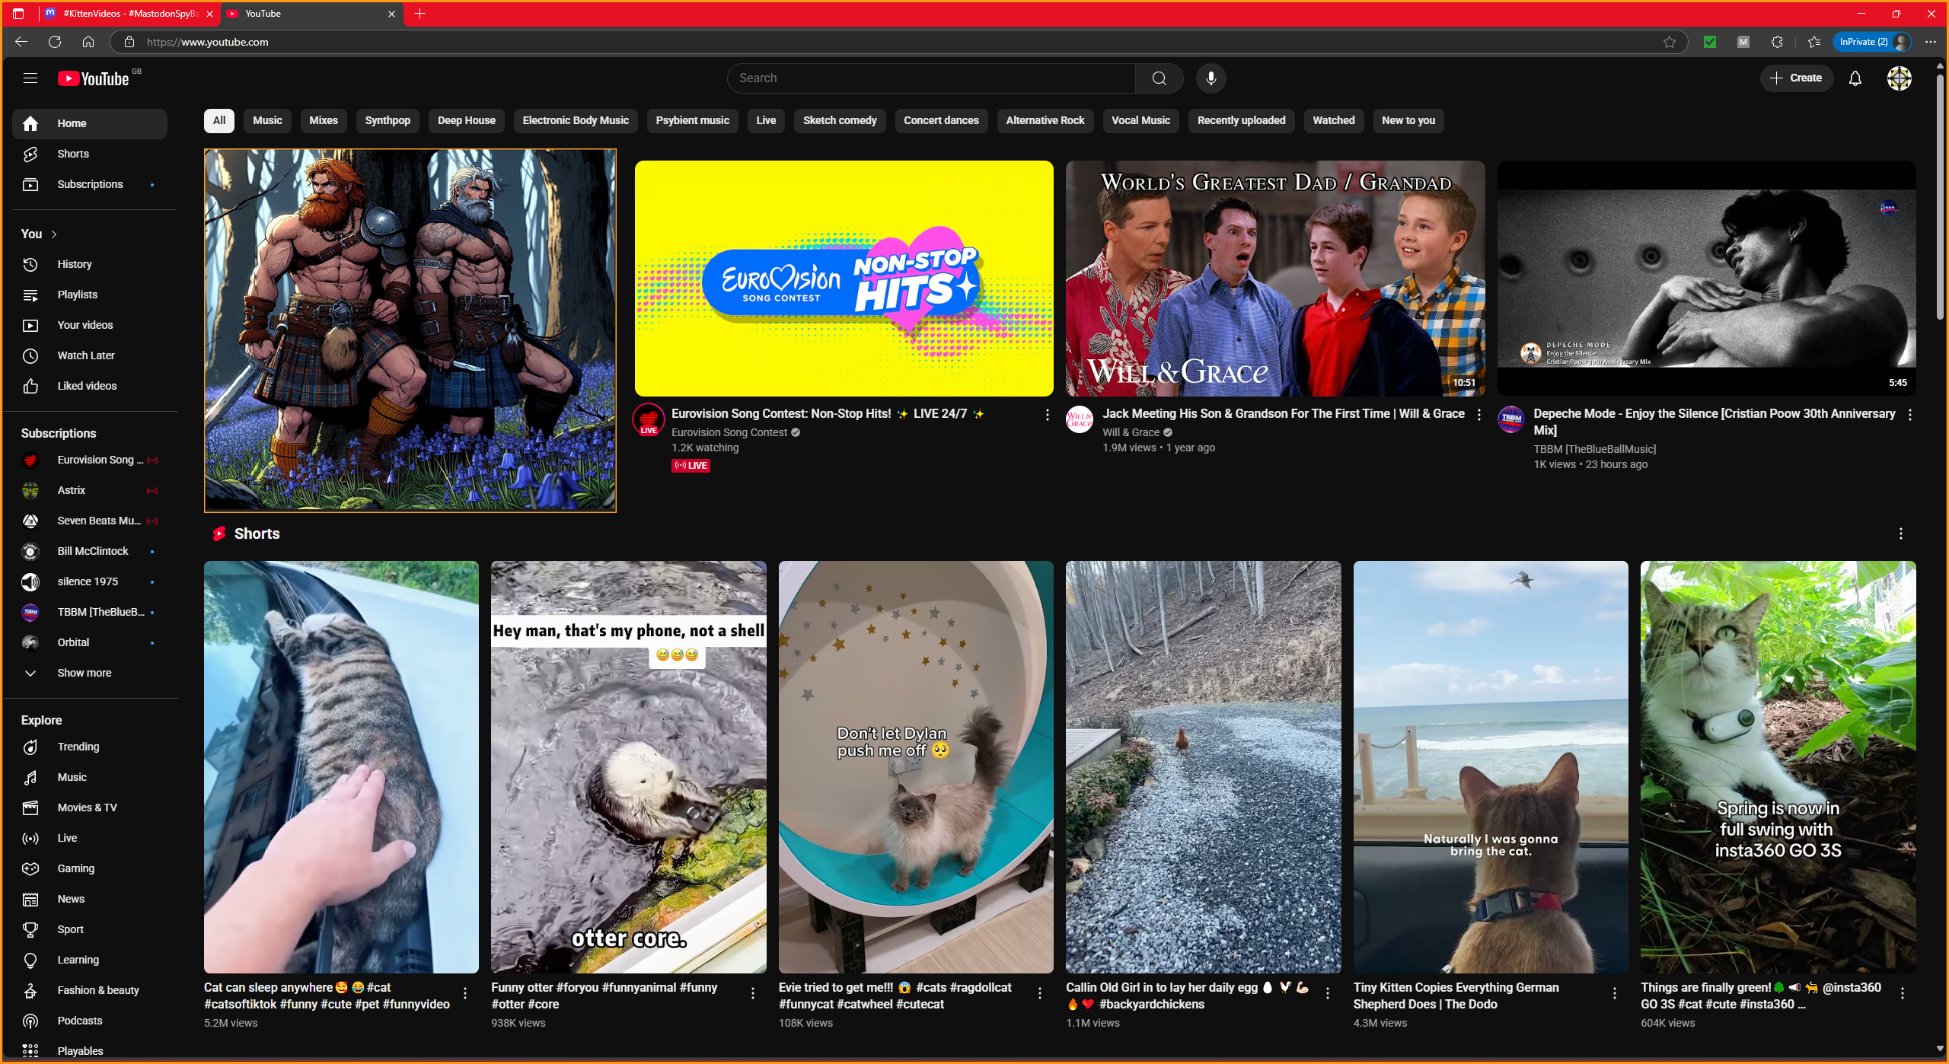Click the search input field
Viewport: 1949px width, 1064px height.
coord(931,78)
